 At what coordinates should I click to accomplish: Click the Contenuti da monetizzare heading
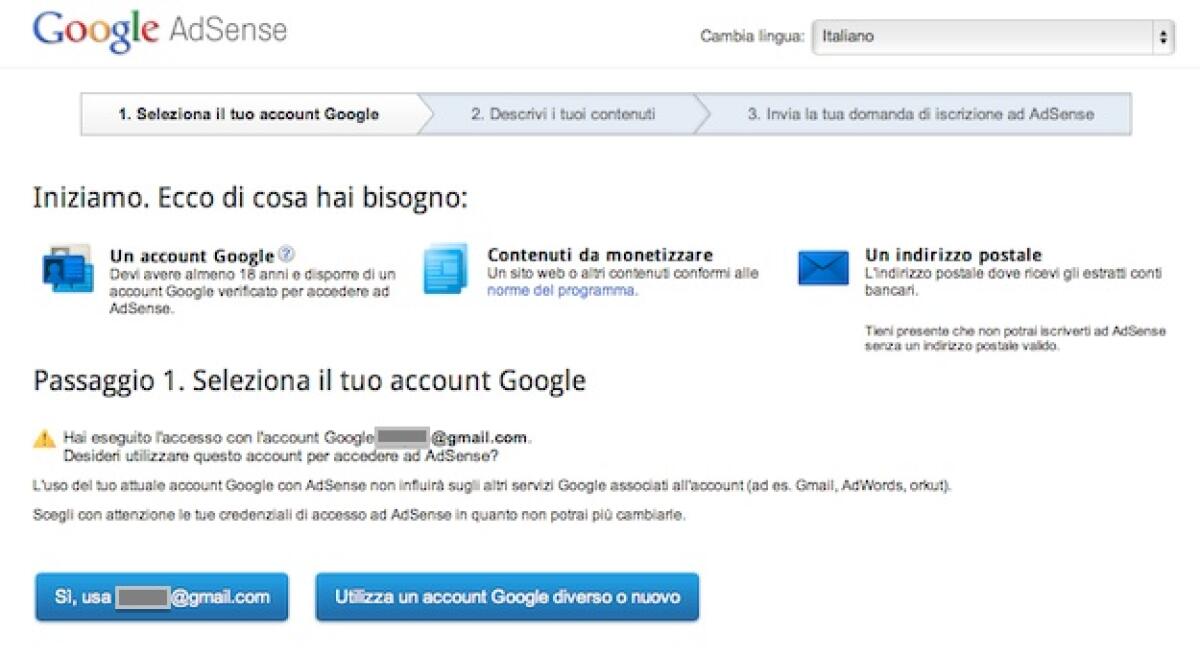pyautogui.click(x=600, y=255)
